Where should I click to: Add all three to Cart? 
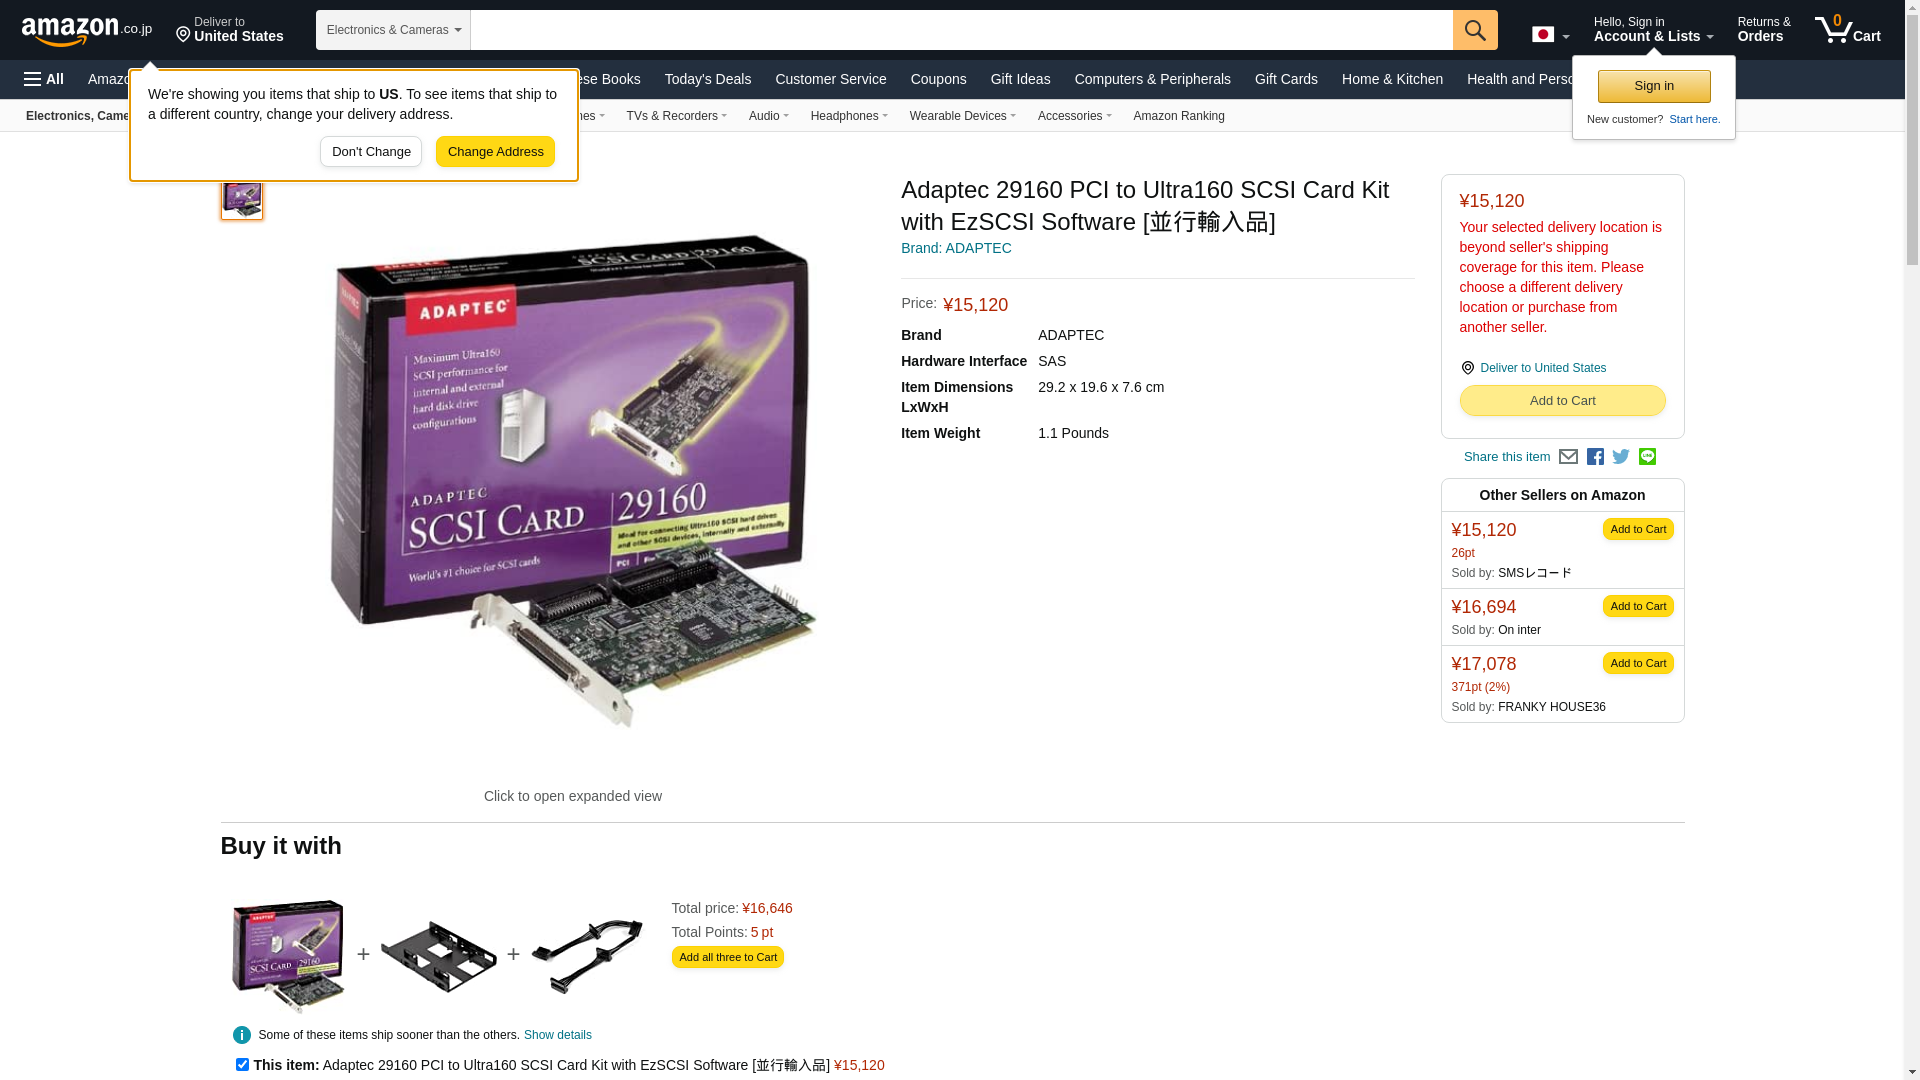click(728, 957)
